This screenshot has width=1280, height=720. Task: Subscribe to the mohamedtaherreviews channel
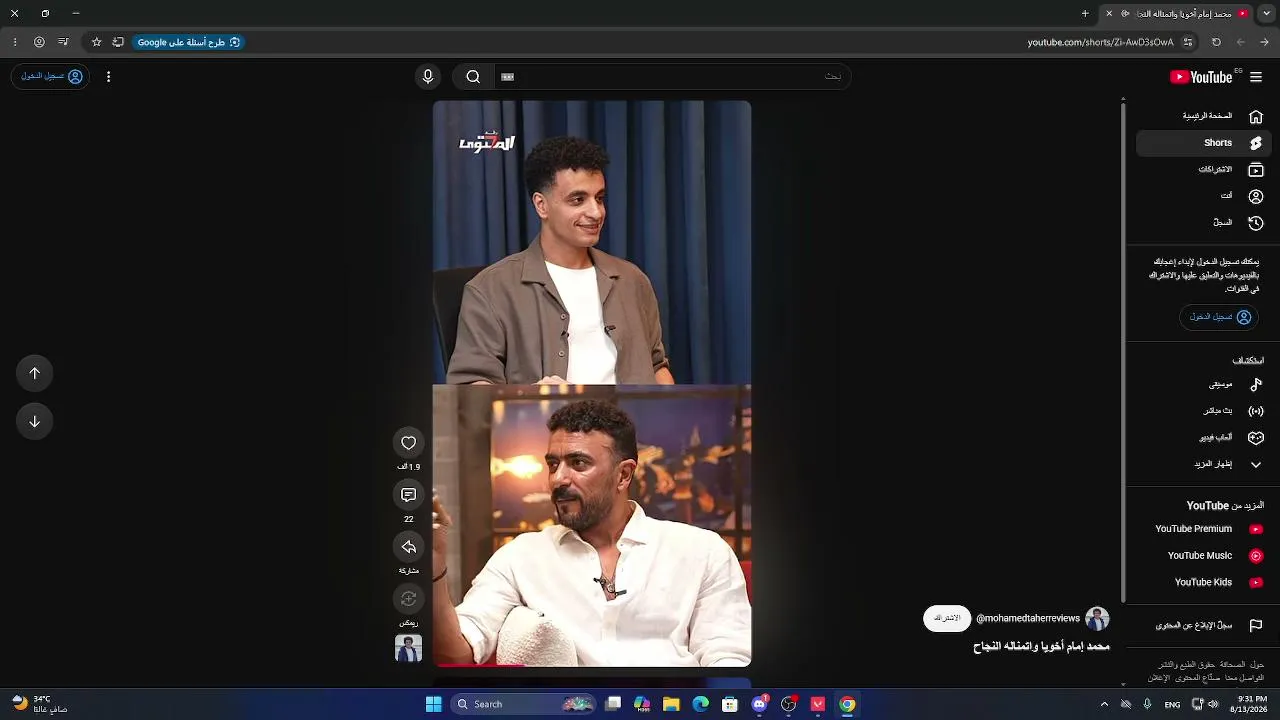point(947,618)
